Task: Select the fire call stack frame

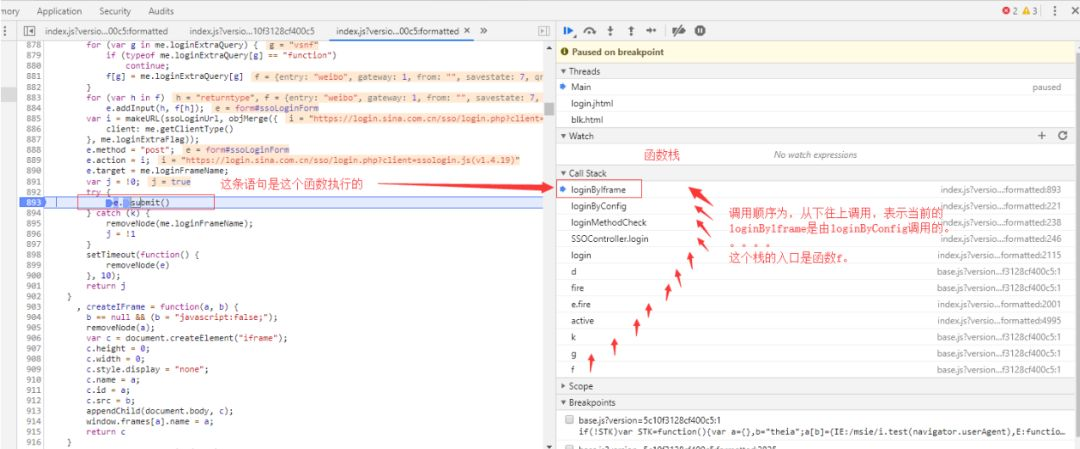Action: pyautogui.click(x=817, y=287)
